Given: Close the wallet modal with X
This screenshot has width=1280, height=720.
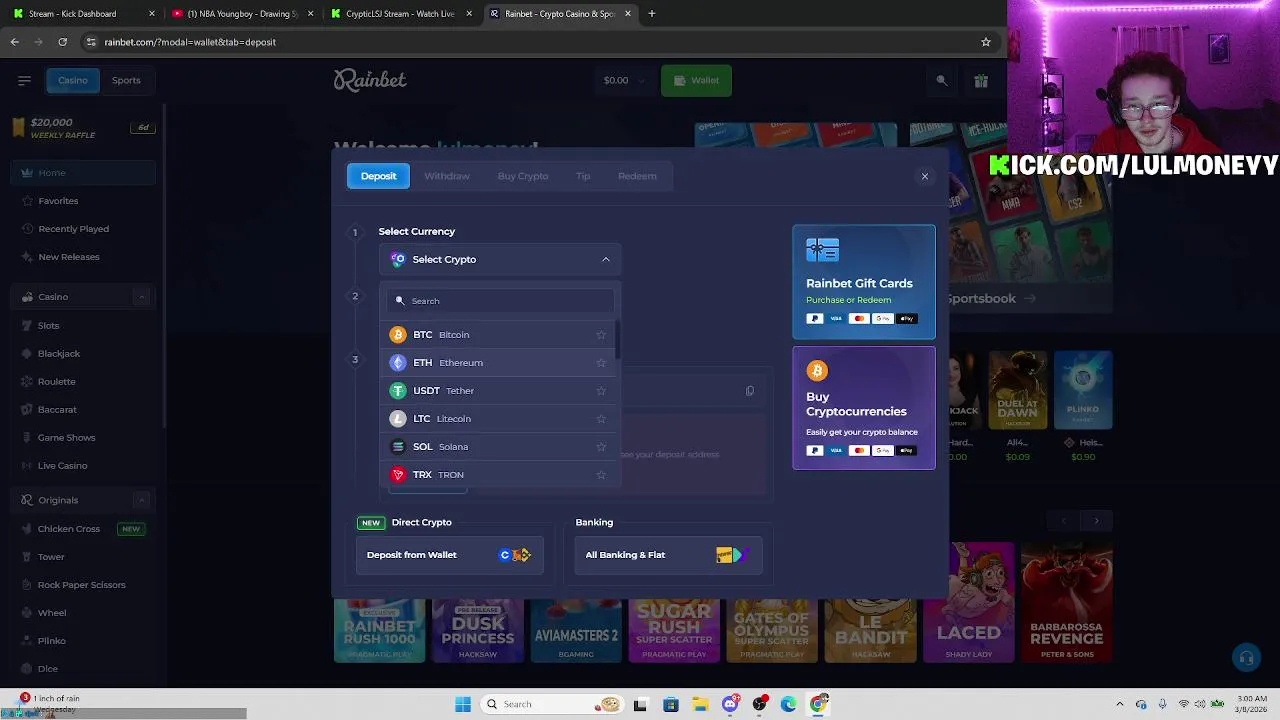Looking at the screenshot, I should point(925,176).
